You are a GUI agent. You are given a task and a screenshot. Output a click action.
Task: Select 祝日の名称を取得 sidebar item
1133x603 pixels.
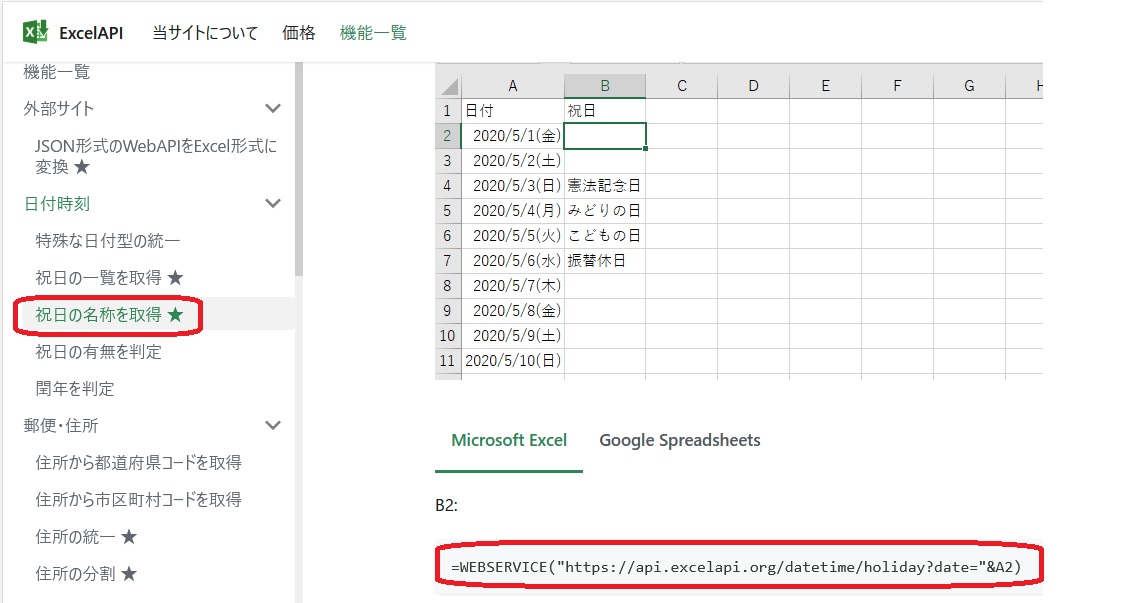pyautogui.click(x=109, y=315)
